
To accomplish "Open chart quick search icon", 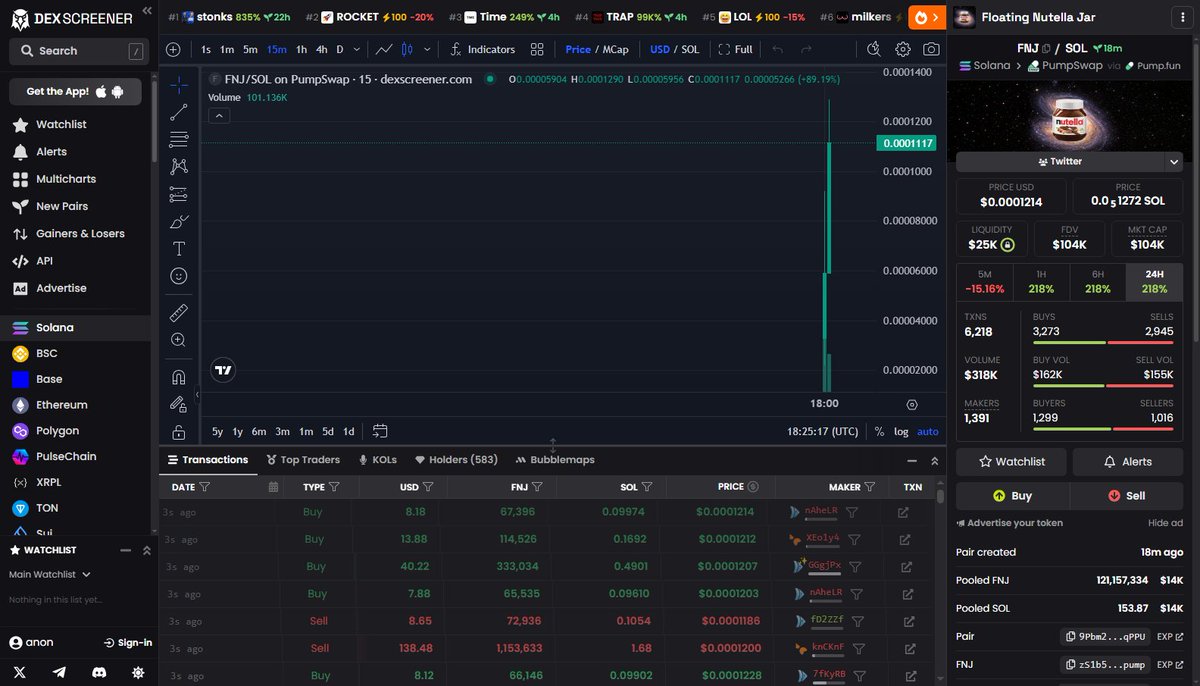I will 873,49.
